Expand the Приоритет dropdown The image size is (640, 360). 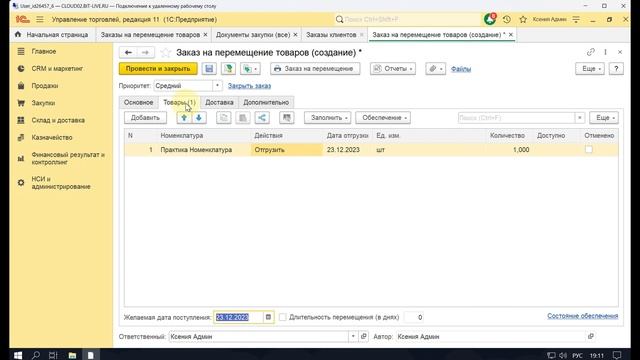pyautogui.click(x=217, y=86)
